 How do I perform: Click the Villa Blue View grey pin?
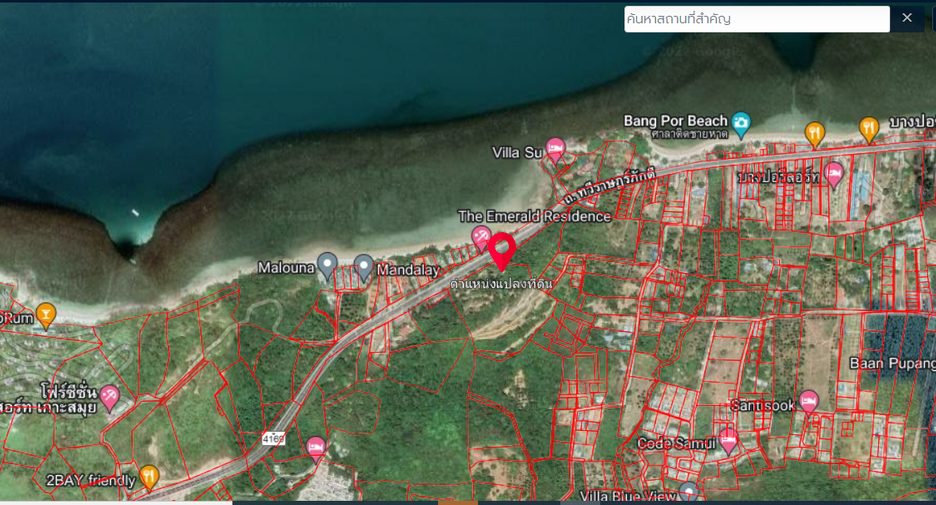[689, 492]
